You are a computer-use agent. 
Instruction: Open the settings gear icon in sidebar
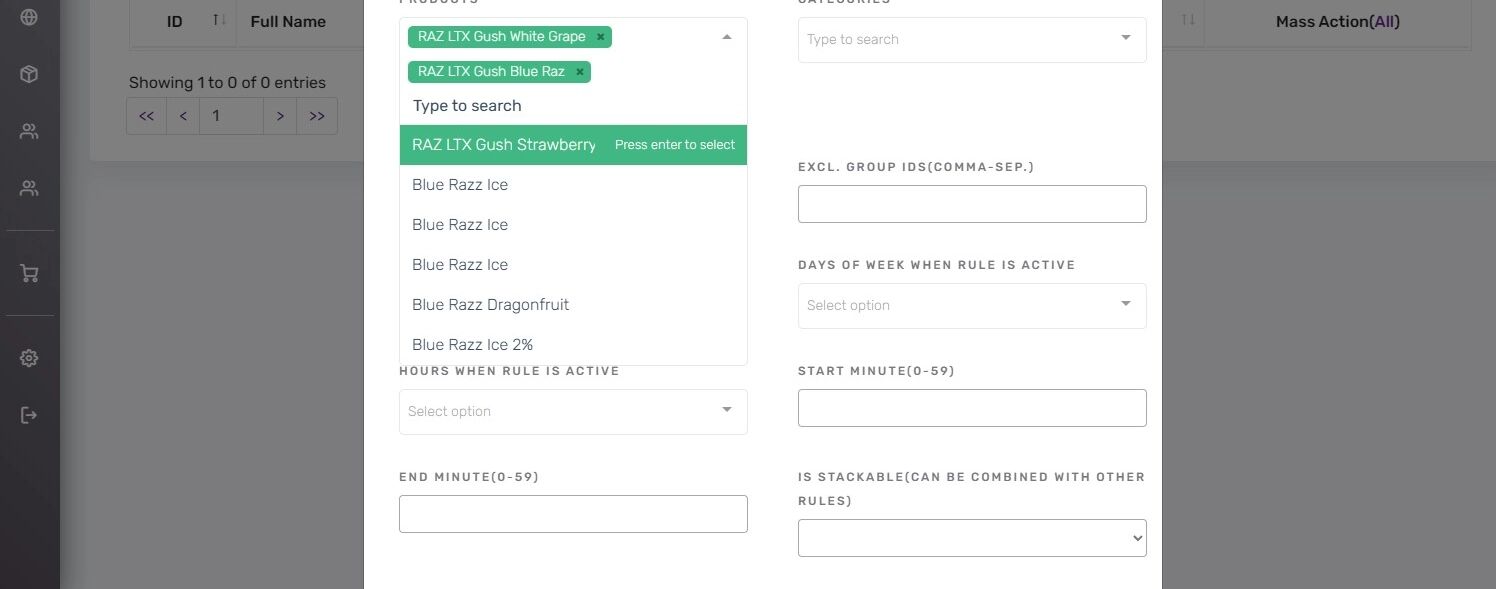(x=29, y=358)
